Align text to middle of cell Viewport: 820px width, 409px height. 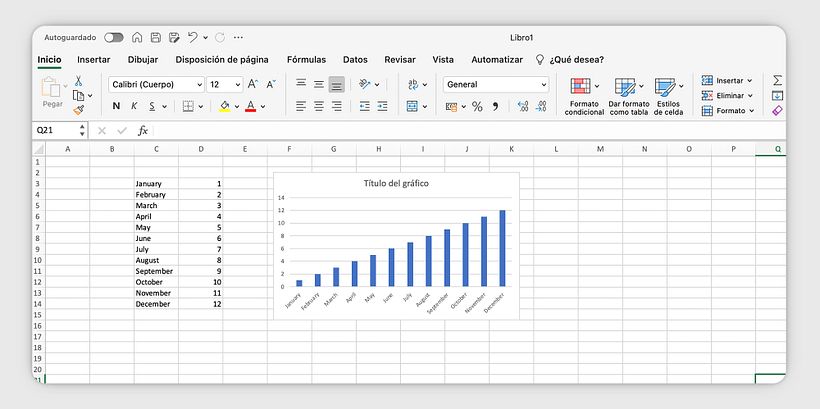(318, 84)
